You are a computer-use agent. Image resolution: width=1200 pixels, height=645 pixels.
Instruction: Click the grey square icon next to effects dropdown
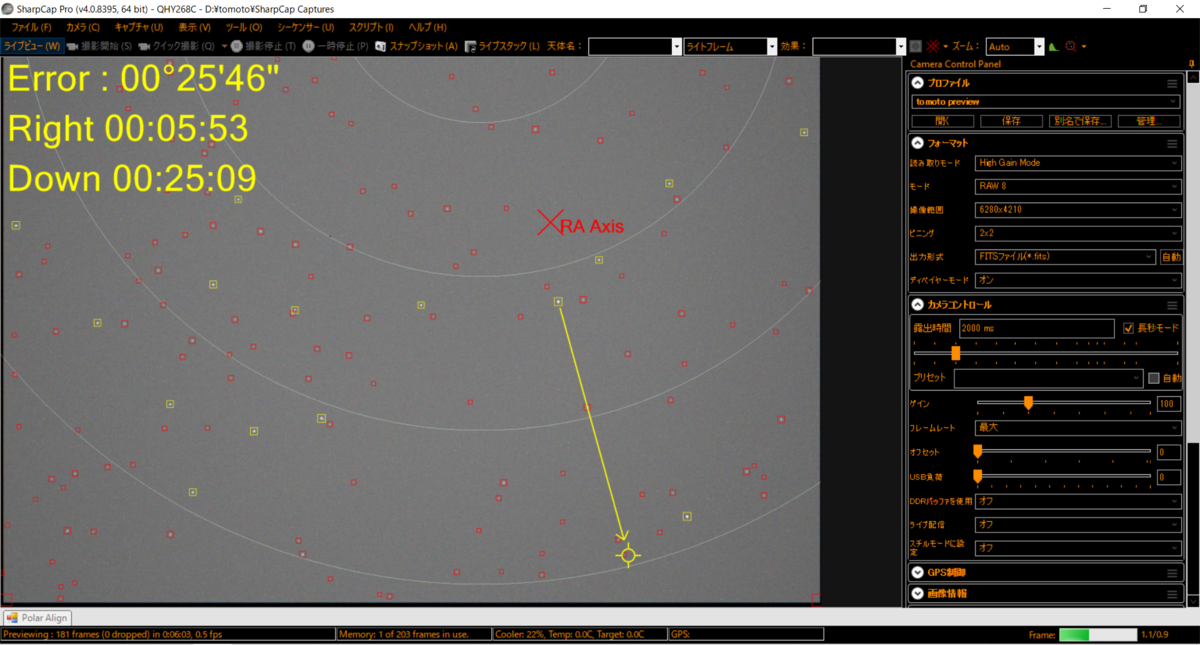pos(916,46)
